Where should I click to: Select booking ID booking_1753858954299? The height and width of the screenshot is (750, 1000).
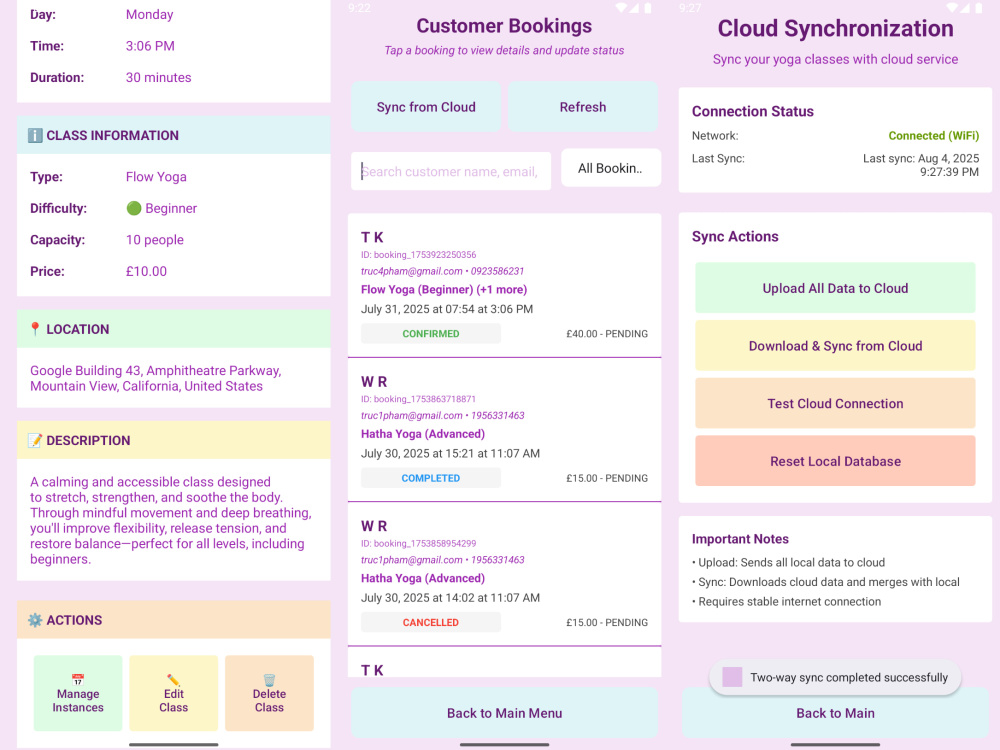click(x=418, y=543)
